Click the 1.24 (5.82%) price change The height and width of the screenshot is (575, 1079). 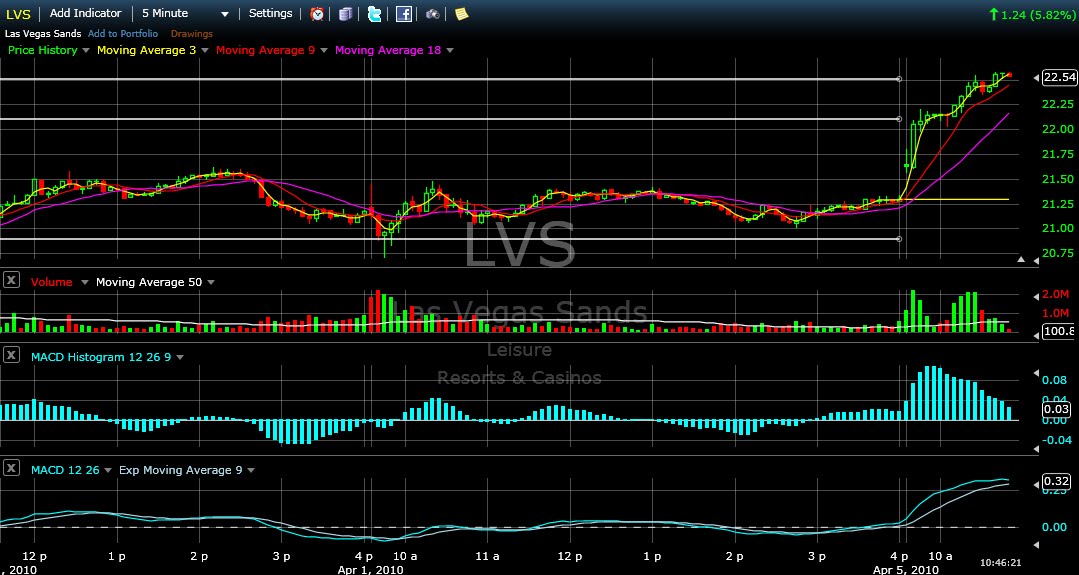1032,13
